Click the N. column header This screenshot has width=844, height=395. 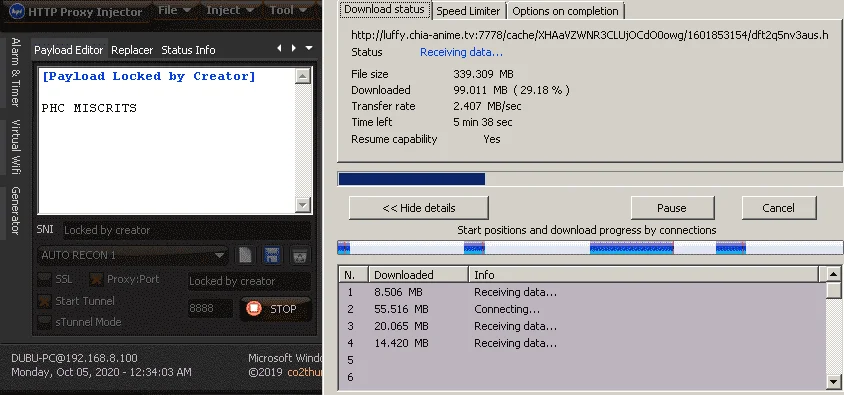click(x=354, y=274)
